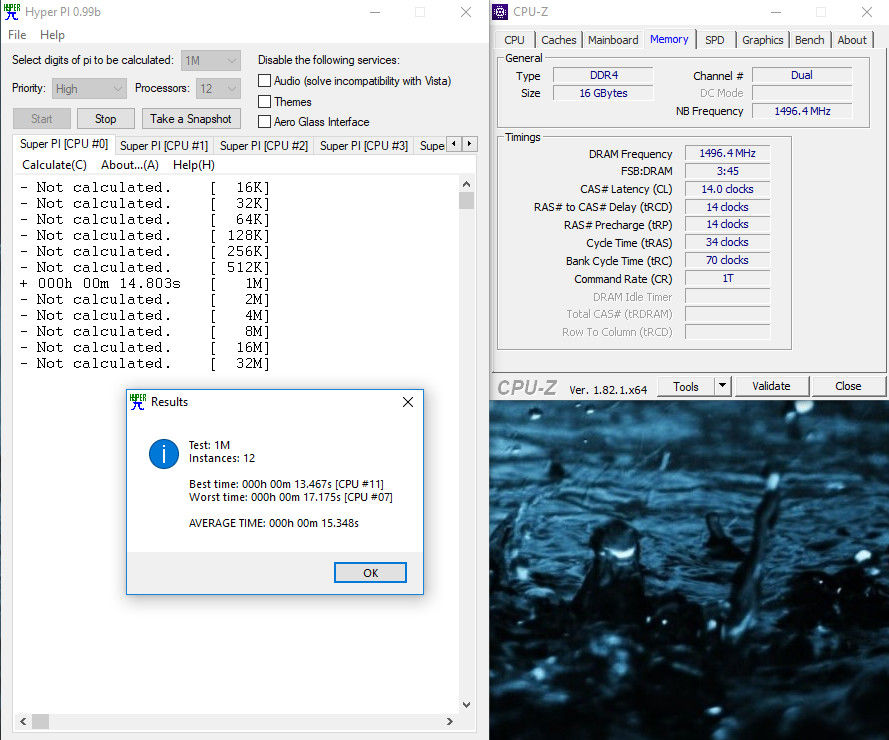
Task: Click the horizontal scrollbar thumb at bottom
Action: pyautogui.click(x=40, y=721)
